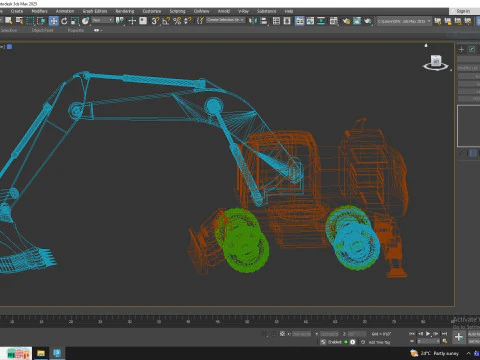
Task: Open Create tab in command panel
Action: point(461,49)
